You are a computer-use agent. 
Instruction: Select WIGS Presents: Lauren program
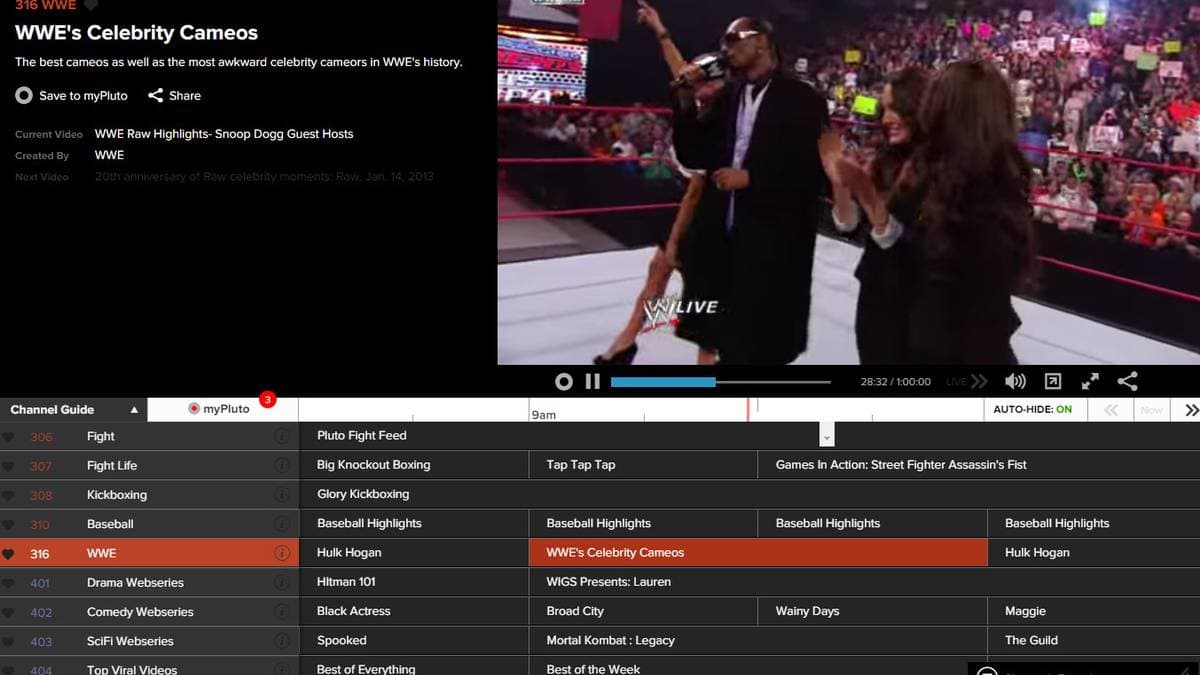pos(864,582)
